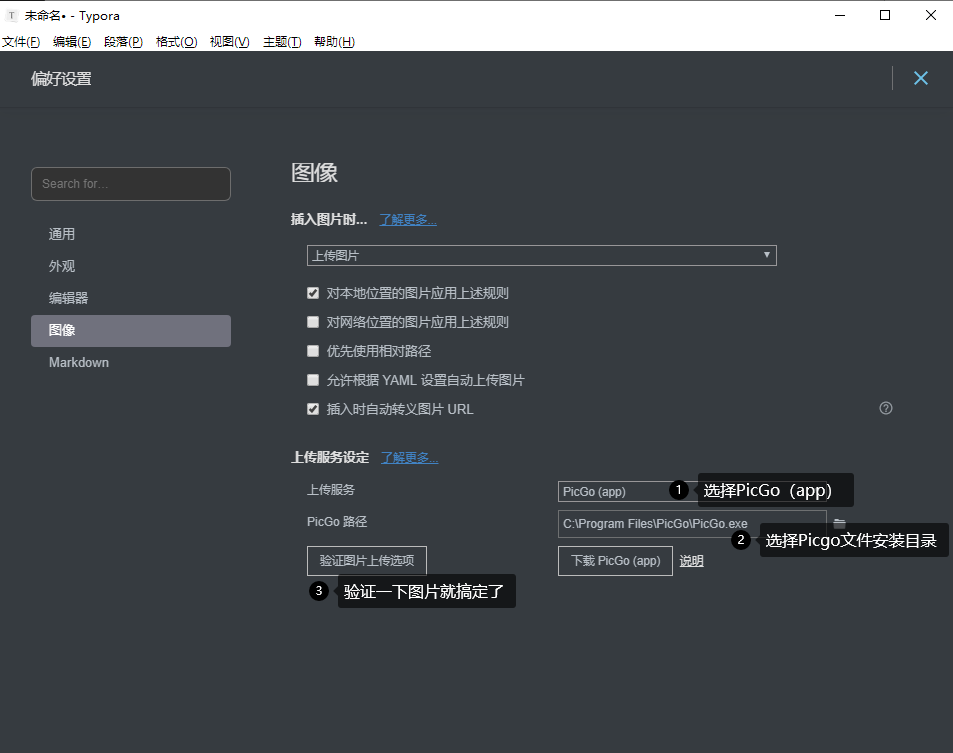Toggle 对本地位置的图片应用上述规则 checkbox

[x=313, y=293]
